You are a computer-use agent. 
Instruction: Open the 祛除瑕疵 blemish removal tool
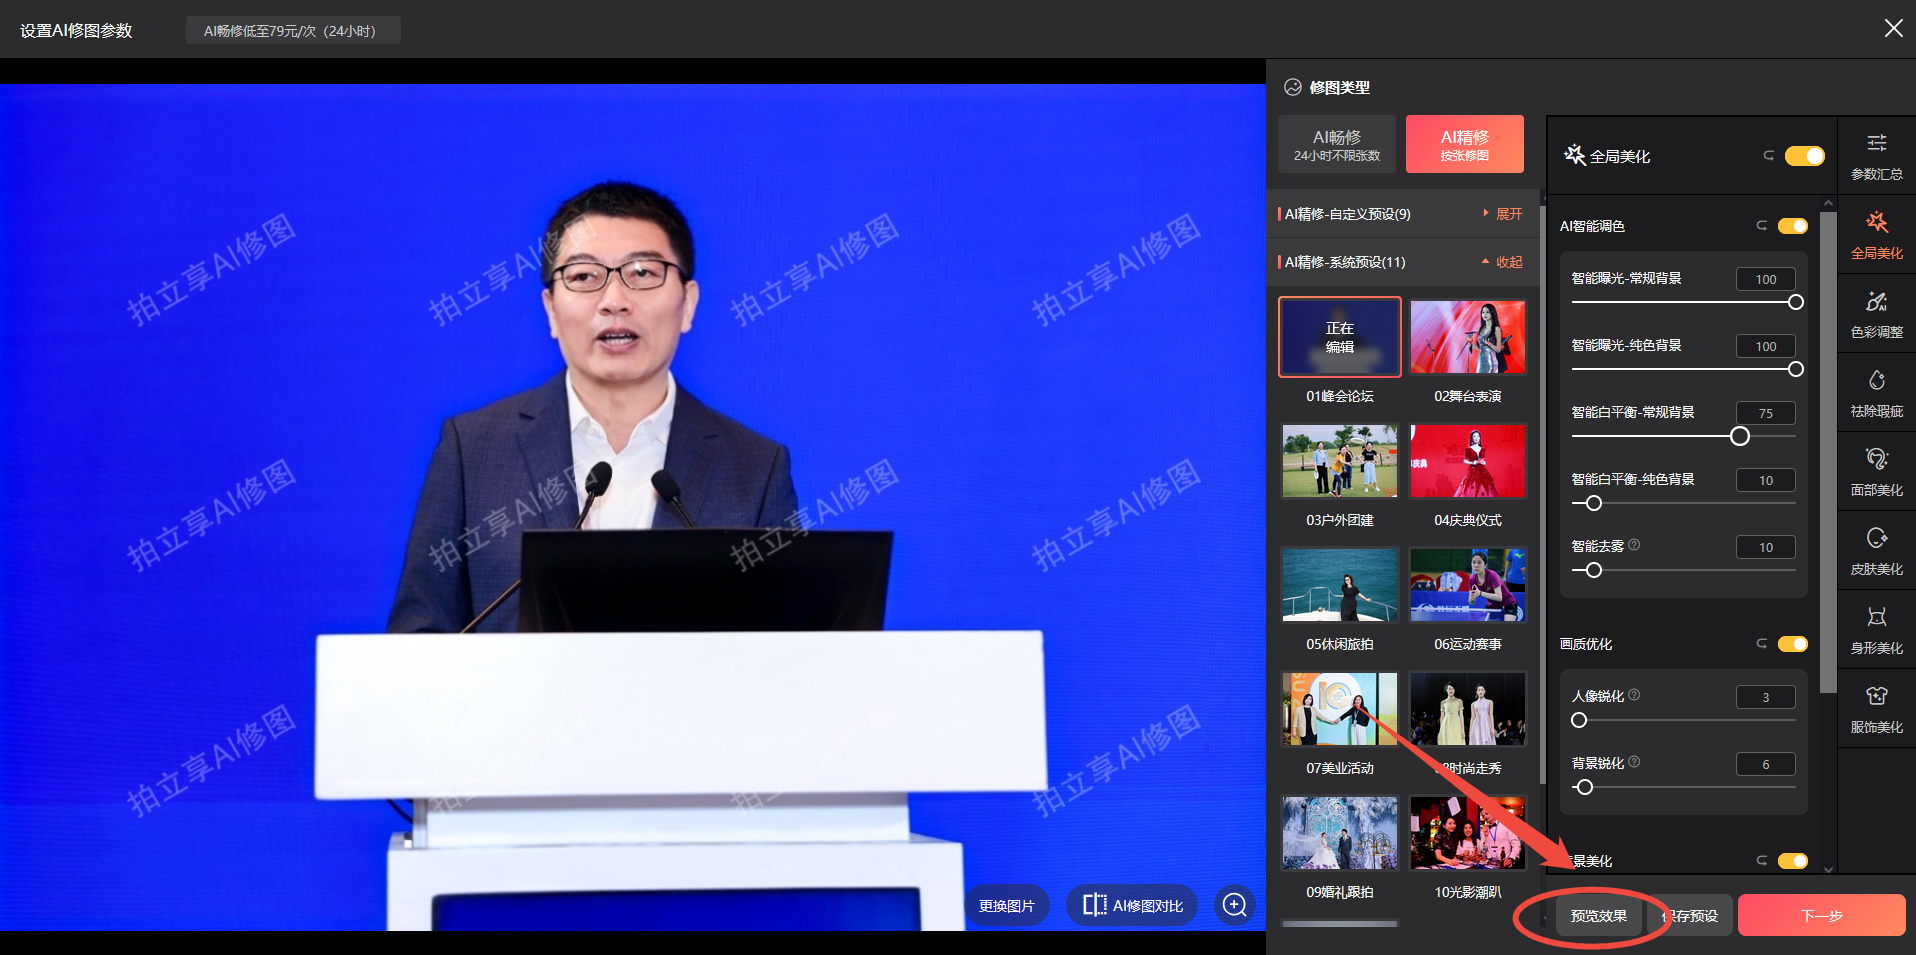click(1876, 392)
